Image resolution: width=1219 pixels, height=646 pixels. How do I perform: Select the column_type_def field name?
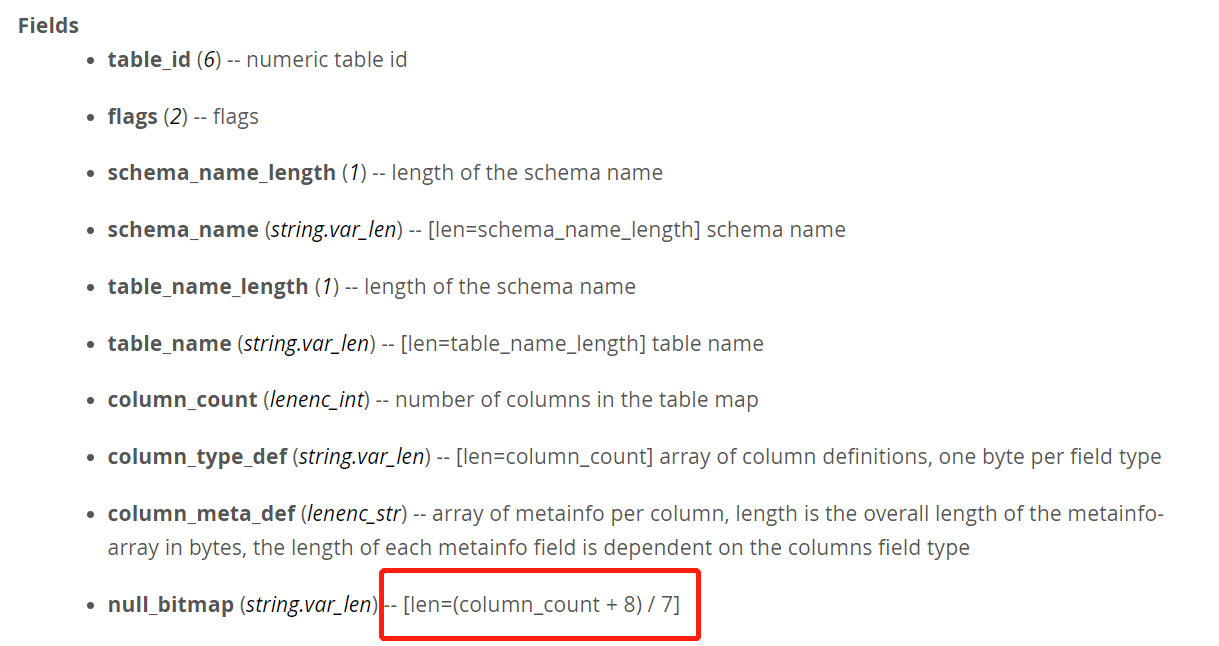click(x=197, y=457)
